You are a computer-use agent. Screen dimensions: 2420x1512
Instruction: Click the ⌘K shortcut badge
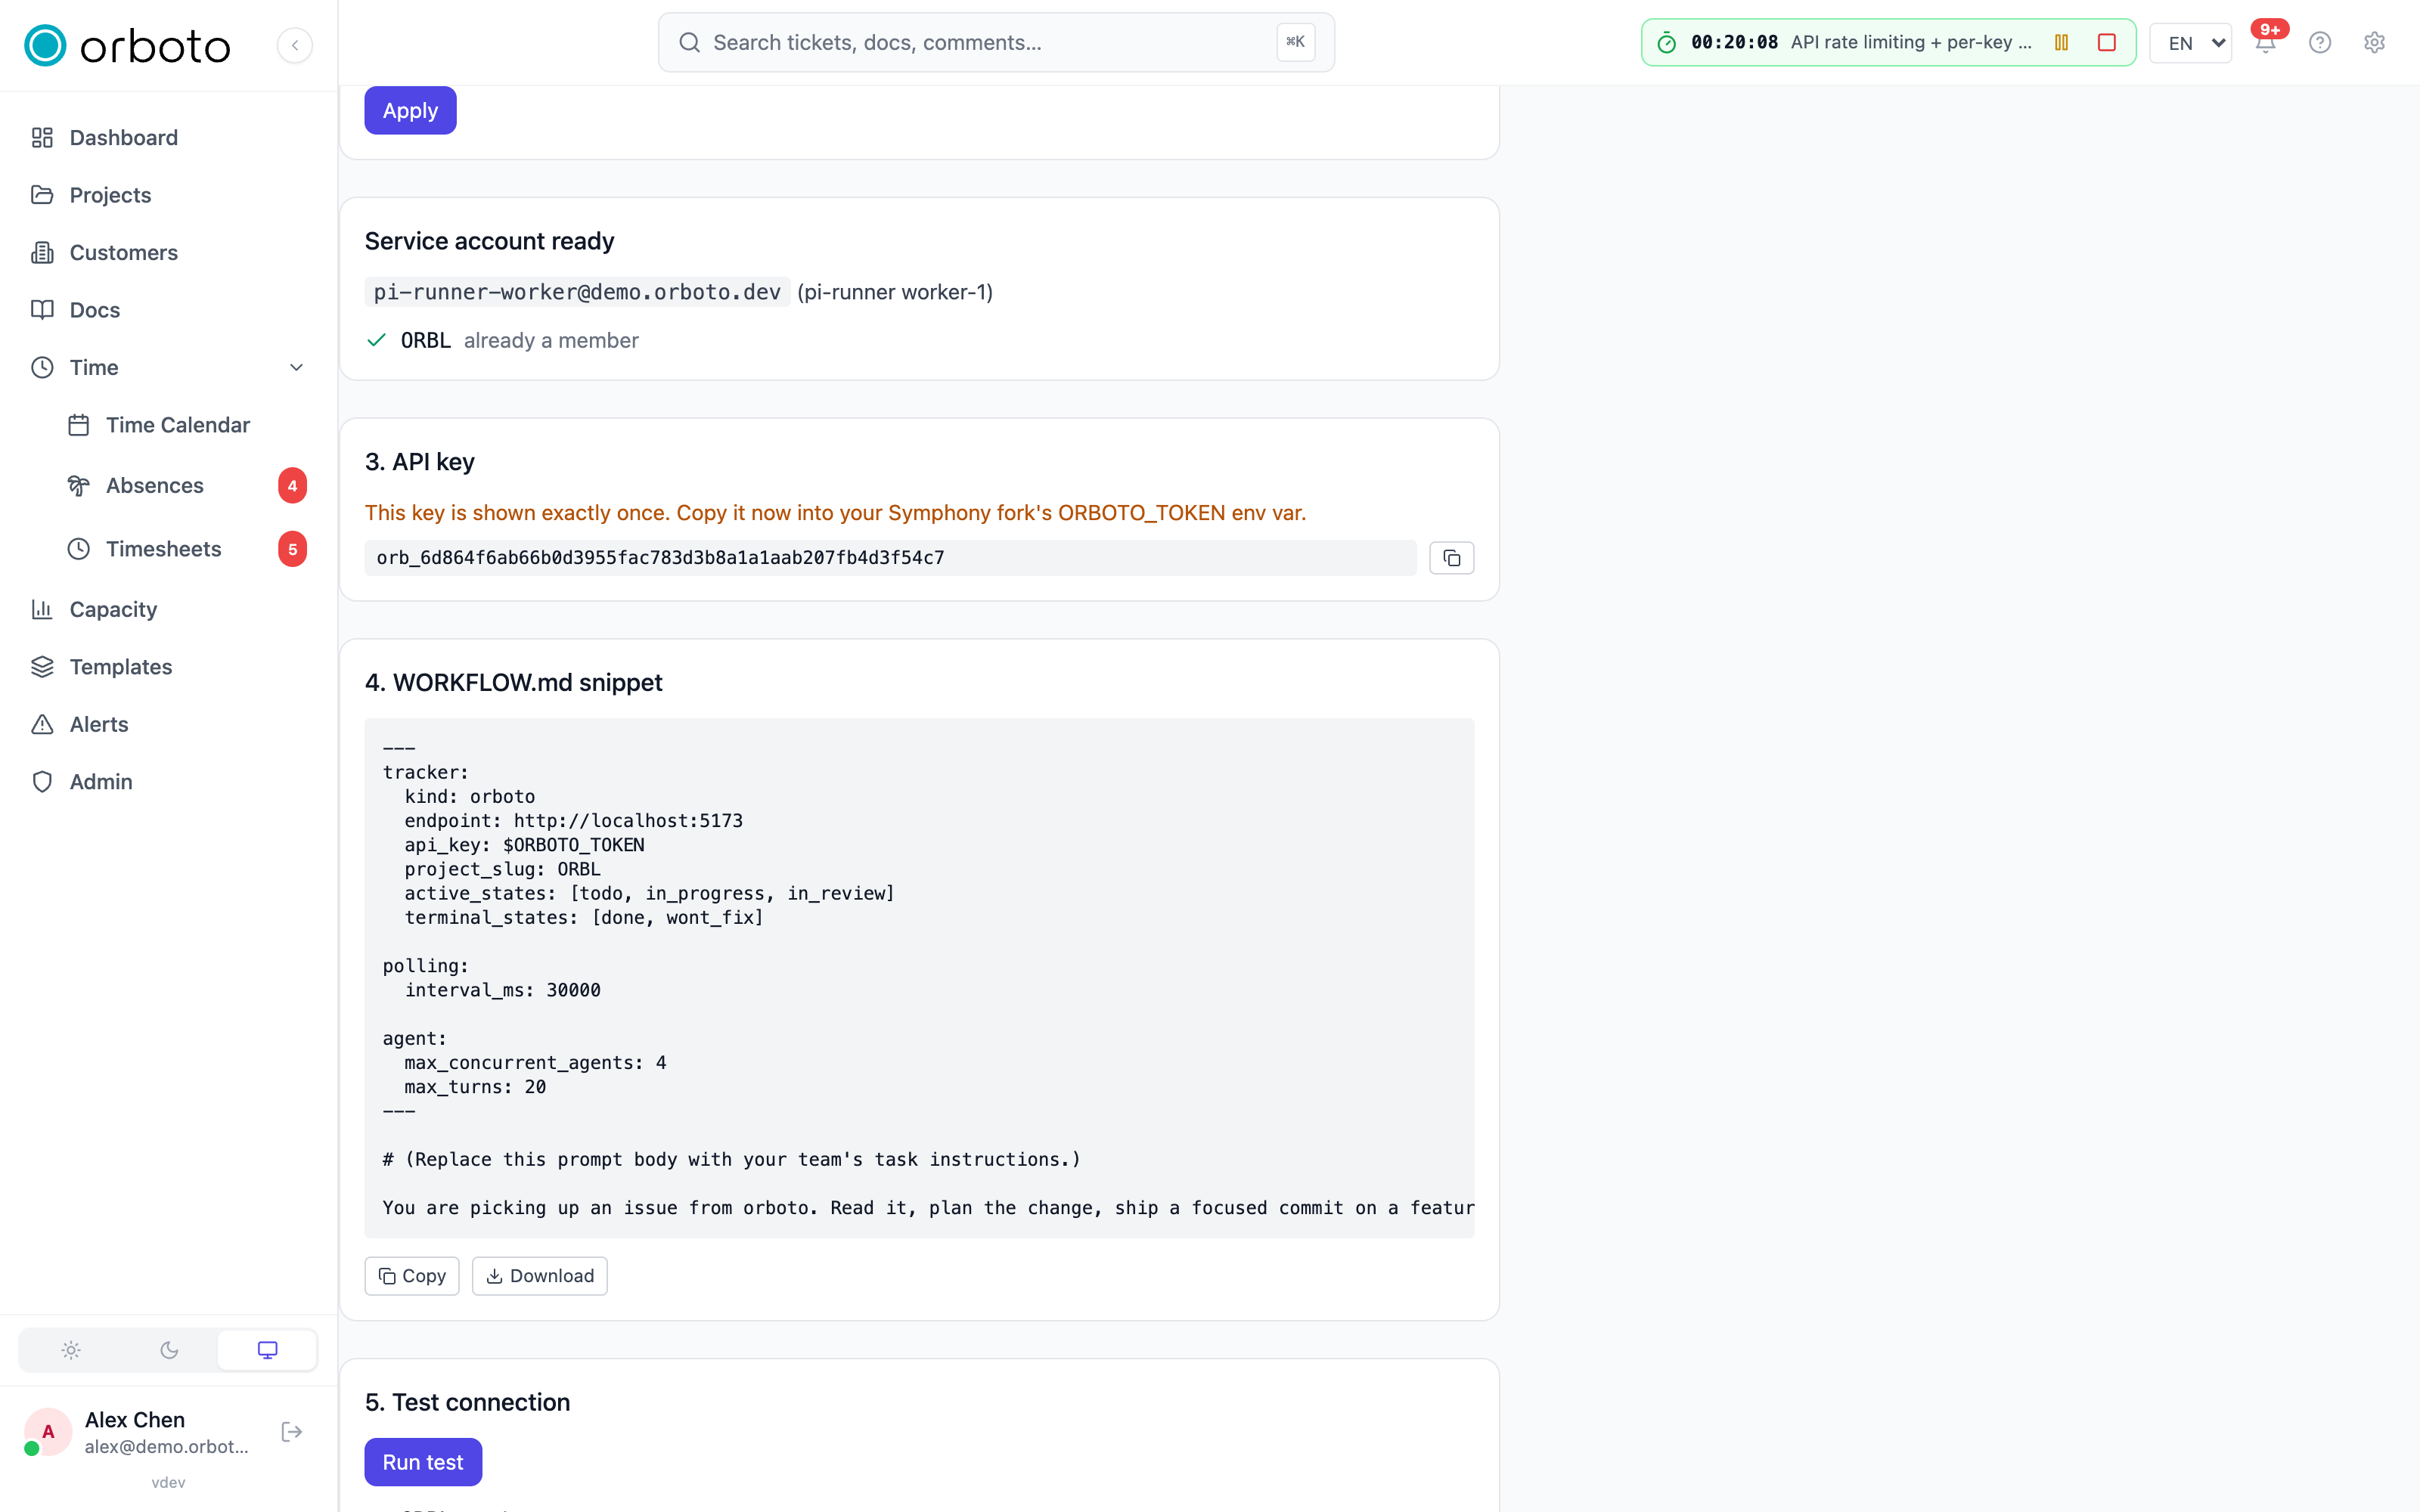[1295, 42]
